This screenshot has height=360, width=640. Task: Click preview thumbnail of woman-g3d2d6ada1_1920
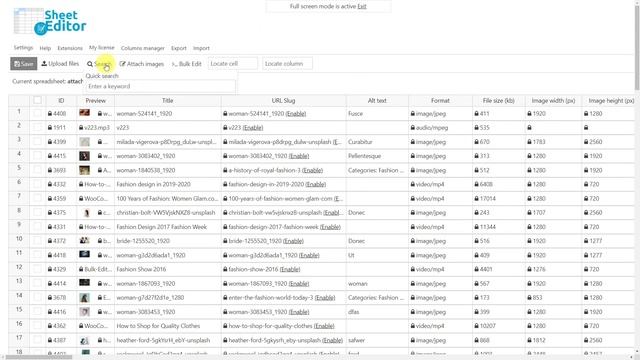click(x=84, y=254)
